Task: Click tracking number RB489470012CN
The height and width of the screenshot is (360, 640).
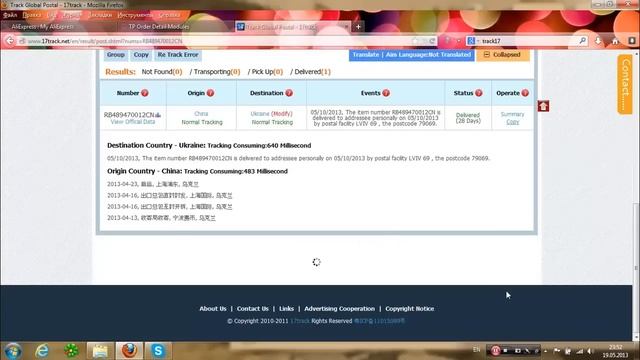Action: (x=129, y=115)
